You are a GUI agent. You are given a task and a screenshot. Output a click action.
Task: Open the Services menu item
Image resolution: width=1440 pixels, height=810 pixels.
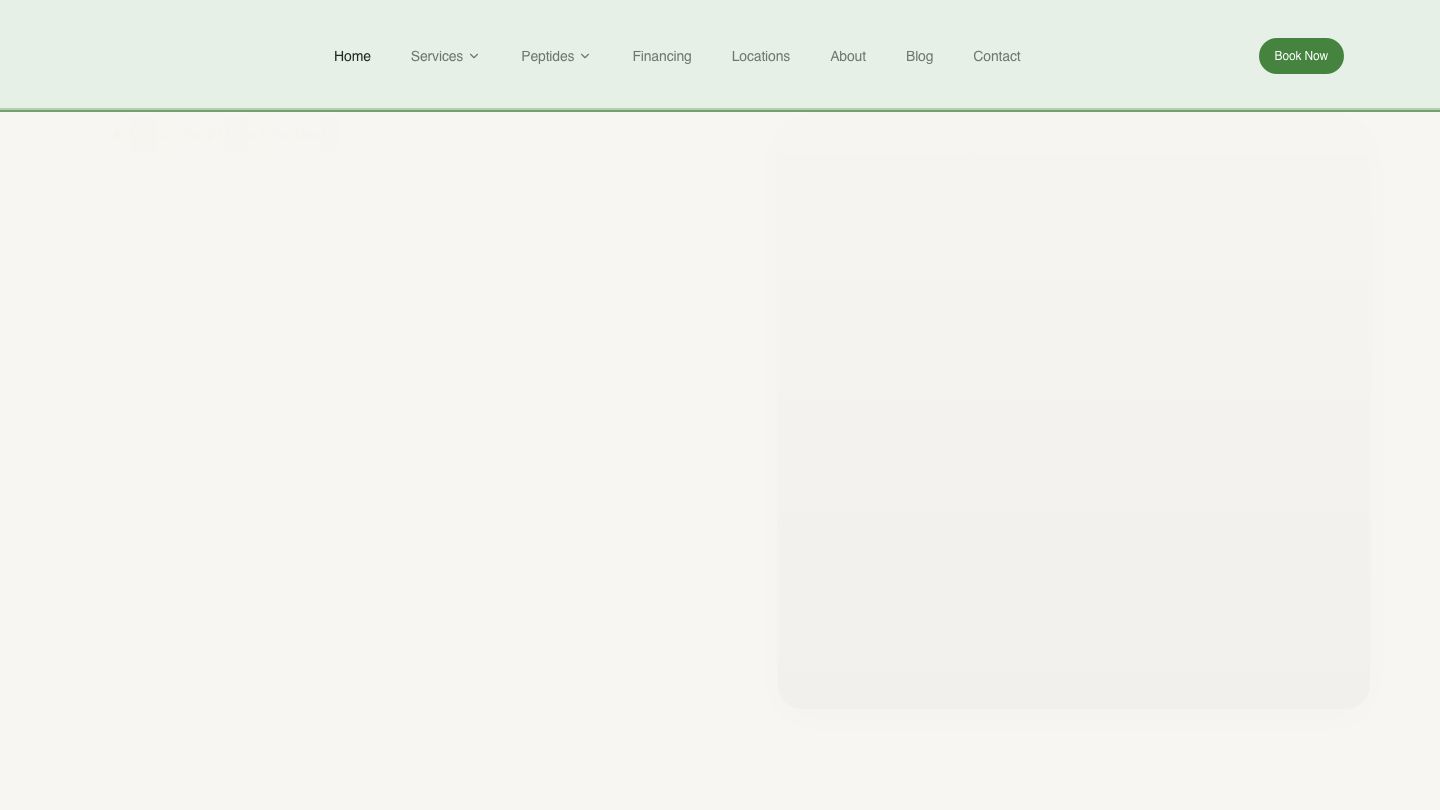tap(436, 56)
